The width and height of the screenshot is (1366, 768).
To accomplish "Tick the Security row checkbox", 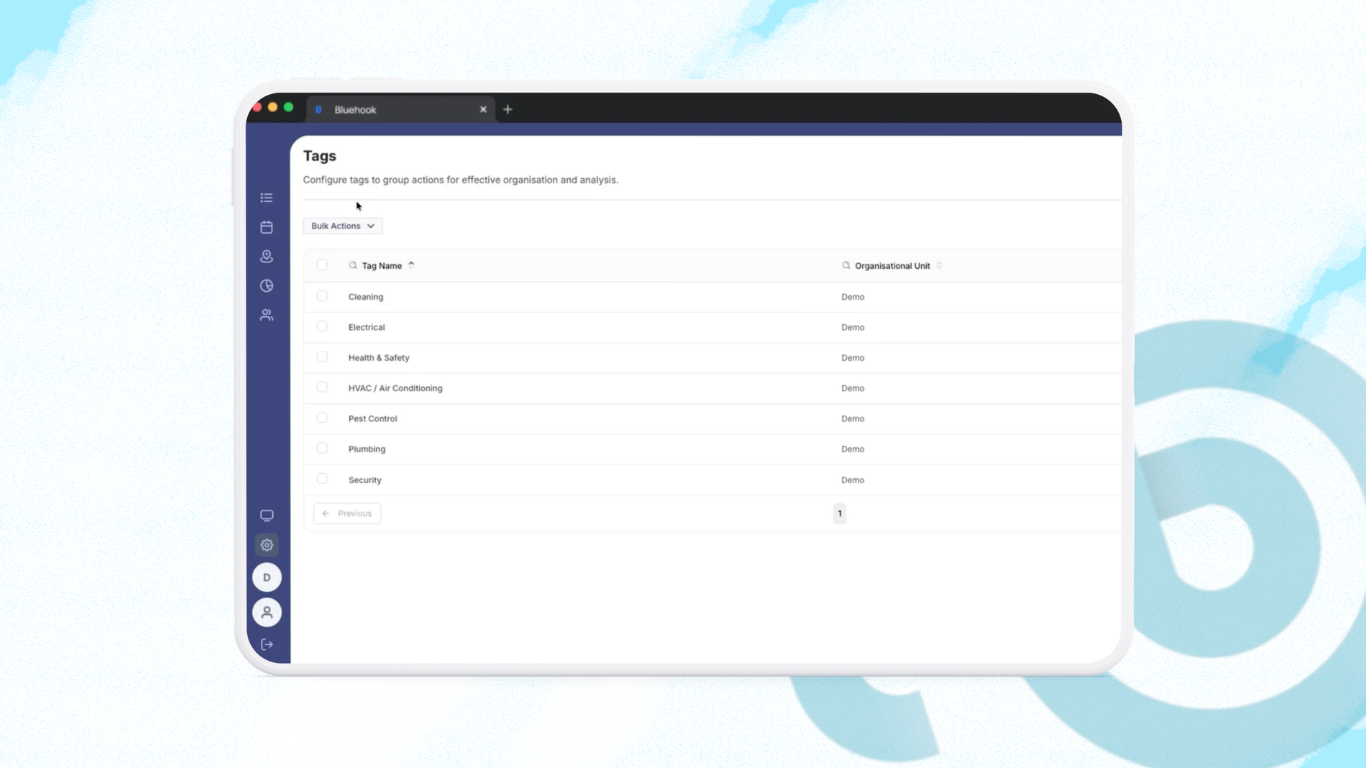I will point(322,479).
